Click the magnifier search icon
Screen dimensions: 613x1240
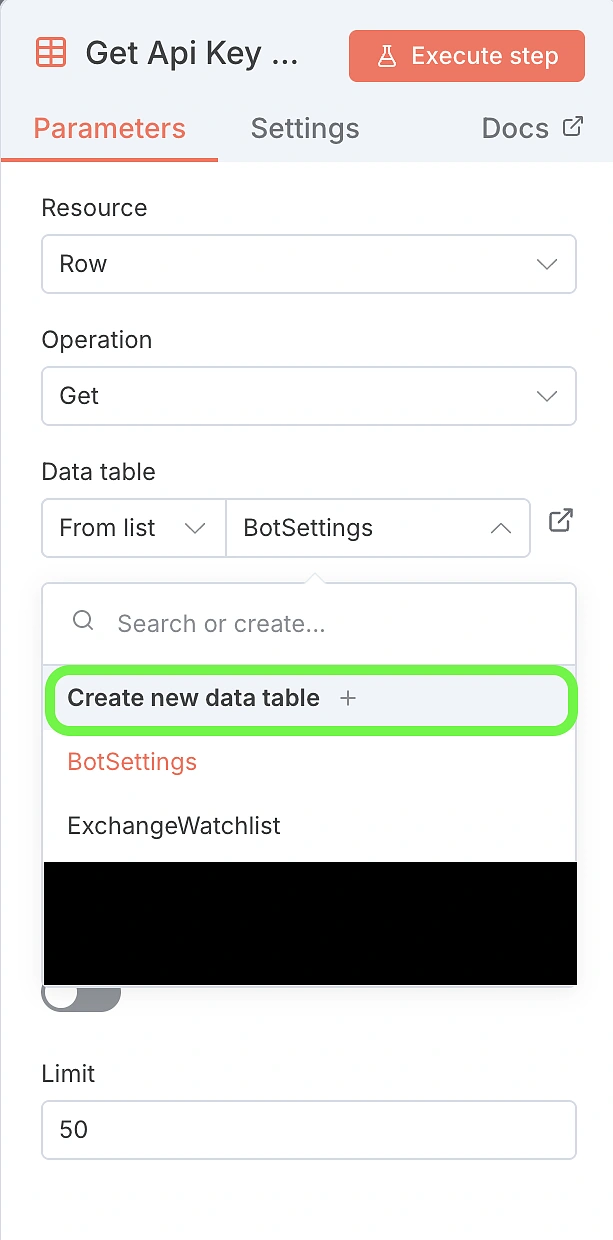(x=83, y=622)
